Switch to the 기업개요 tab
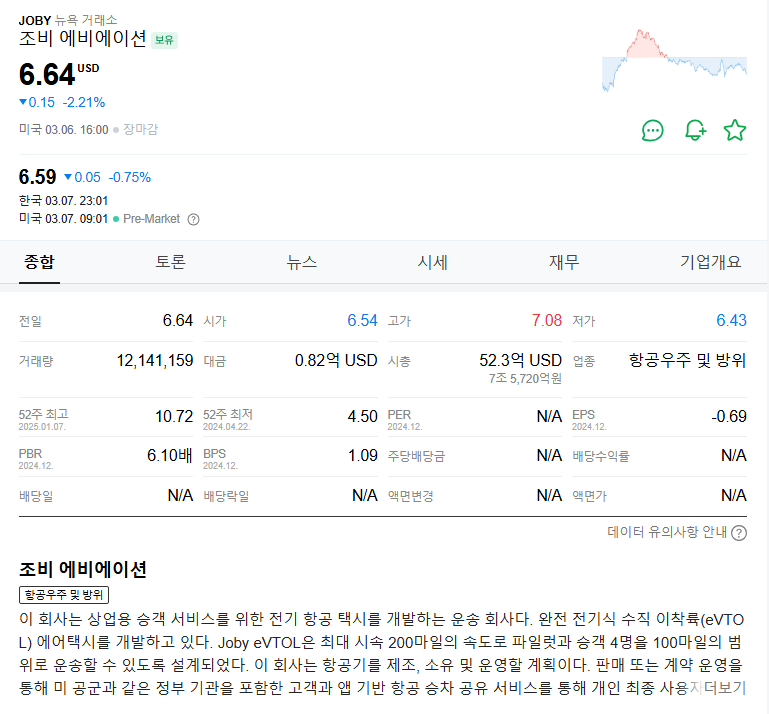Screen dimensions: 769x714 (x=710, y=262)
